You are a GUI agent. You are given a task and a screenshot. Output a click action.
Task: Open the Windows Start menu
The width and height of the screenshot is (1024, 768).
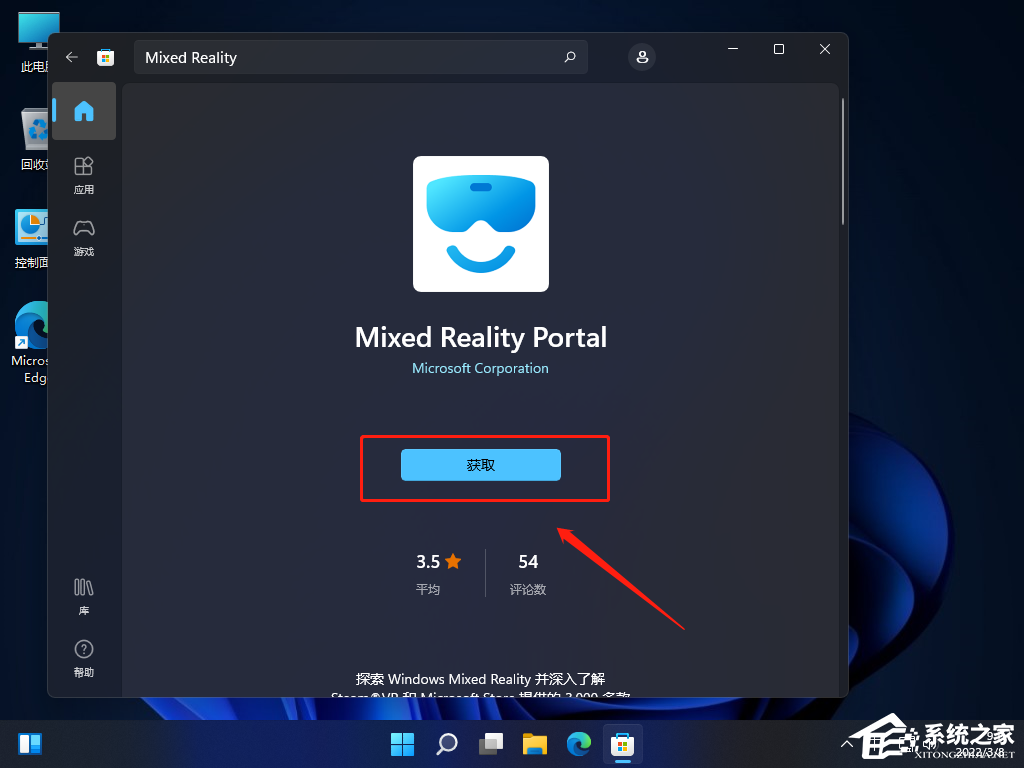click(x=402, y=744)
